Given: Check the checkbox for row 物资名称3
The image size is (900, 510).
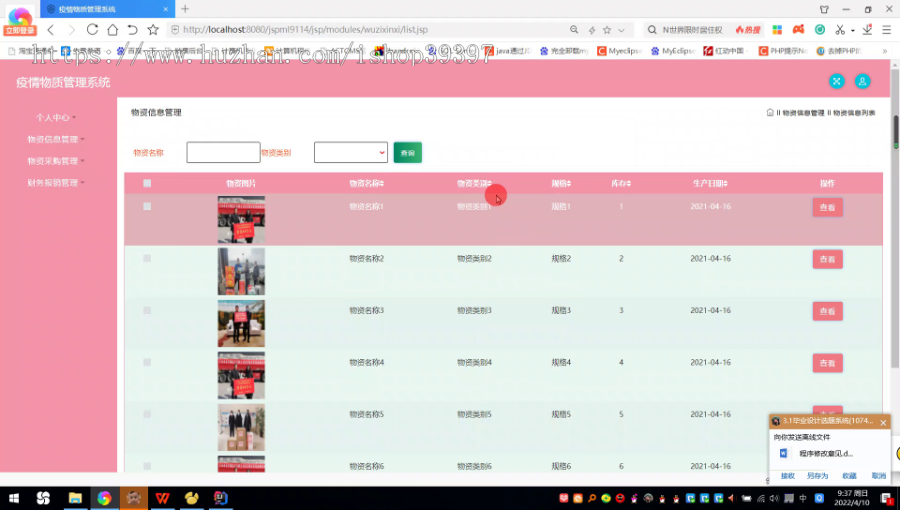Looking at the screenshot, I should (147, 310).
